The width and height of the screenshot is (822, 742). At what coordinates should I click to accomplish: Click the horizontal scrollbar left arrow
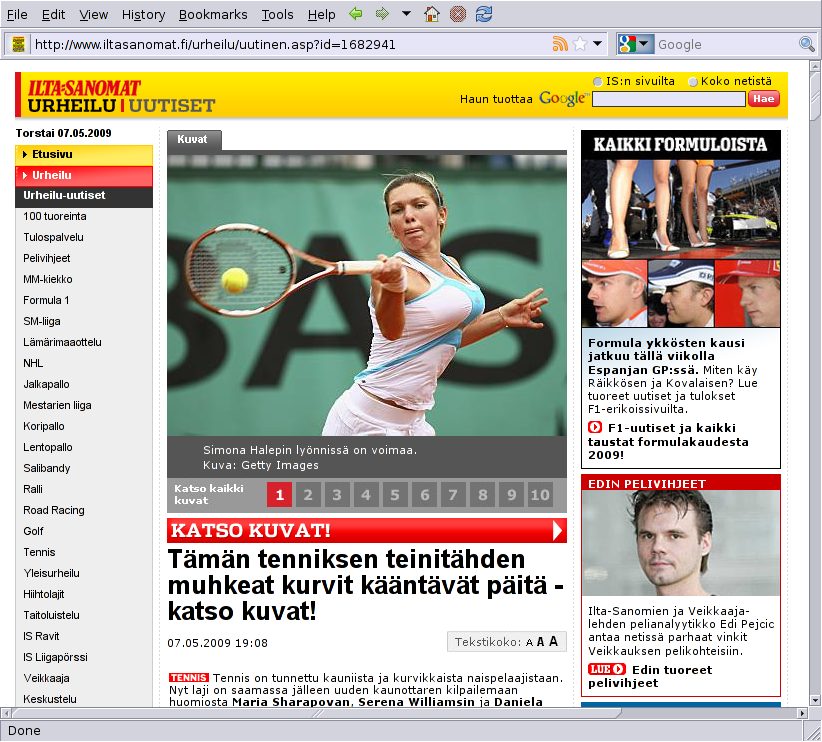tap(6, 713)
